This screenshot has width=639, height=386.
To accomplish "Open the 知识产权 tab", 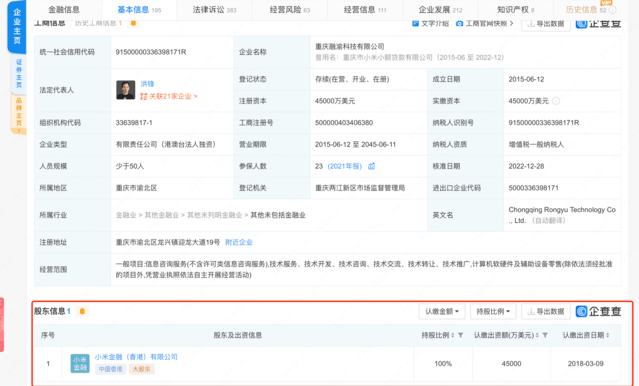I will click(516, 9).
